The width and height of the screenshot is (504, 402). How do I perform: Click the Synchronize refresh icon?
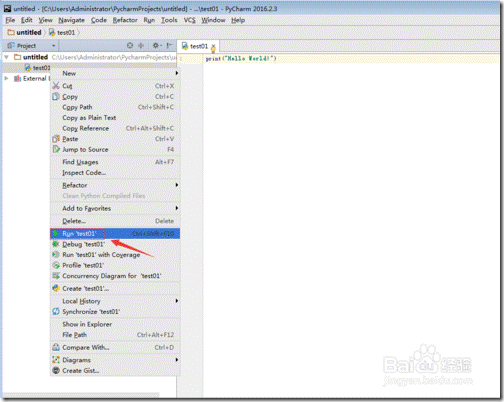pyautogui.click(x=56, y=312)
